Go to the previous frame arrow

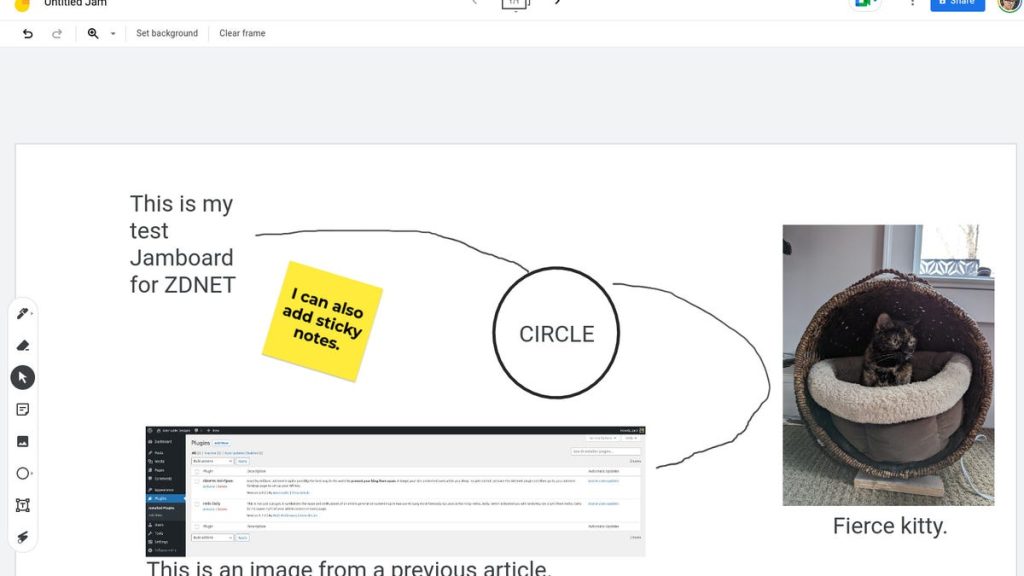click(474, 3)
